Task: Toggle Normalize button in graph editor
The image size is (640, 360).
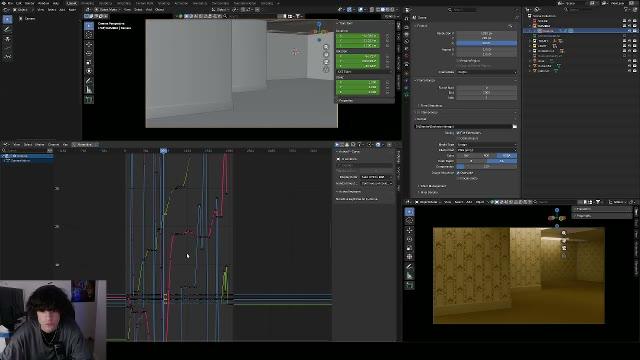Action: click(x=84, y=144)
